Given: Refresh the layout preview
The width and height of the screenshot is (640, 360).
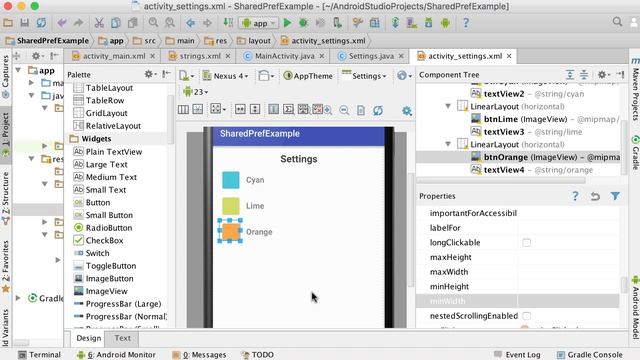Looking at the screenshot, I should [378, 110].
